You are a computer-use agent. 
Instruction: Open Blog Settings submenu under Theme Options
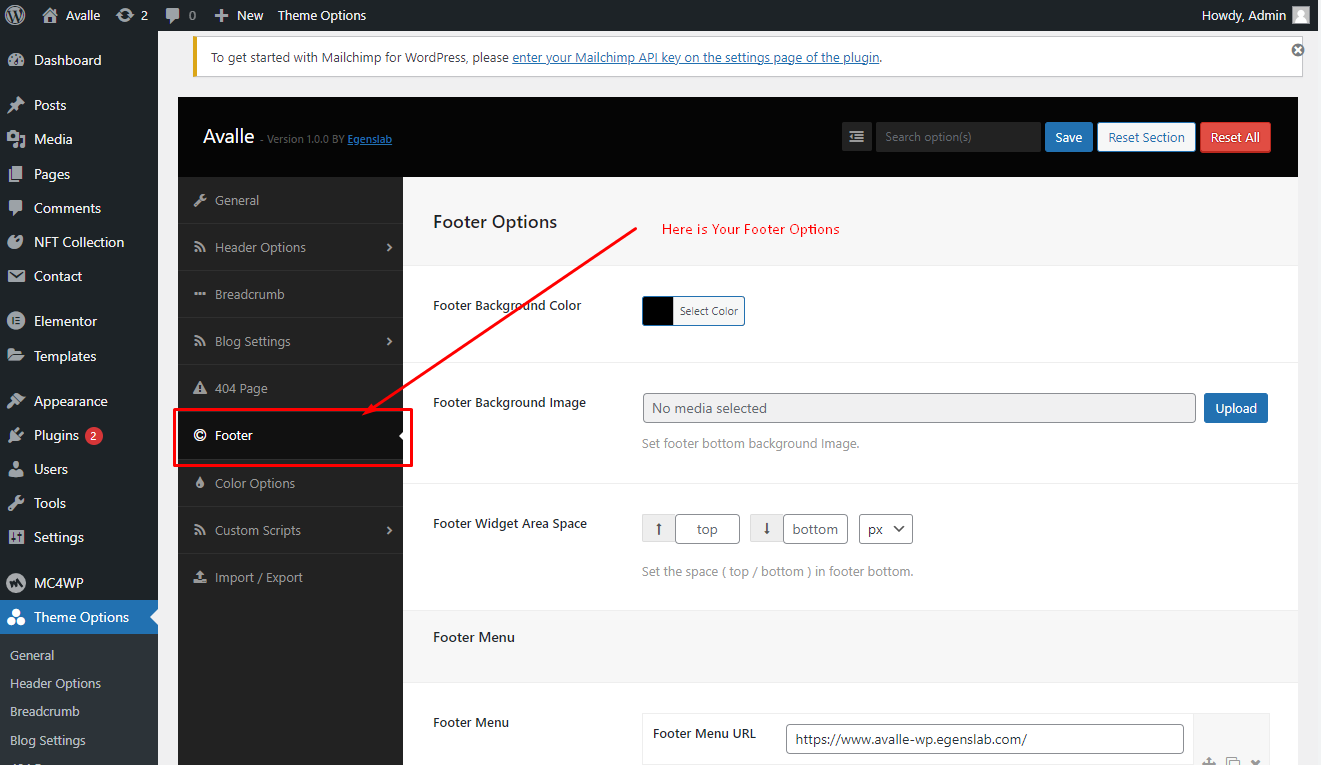48,741
